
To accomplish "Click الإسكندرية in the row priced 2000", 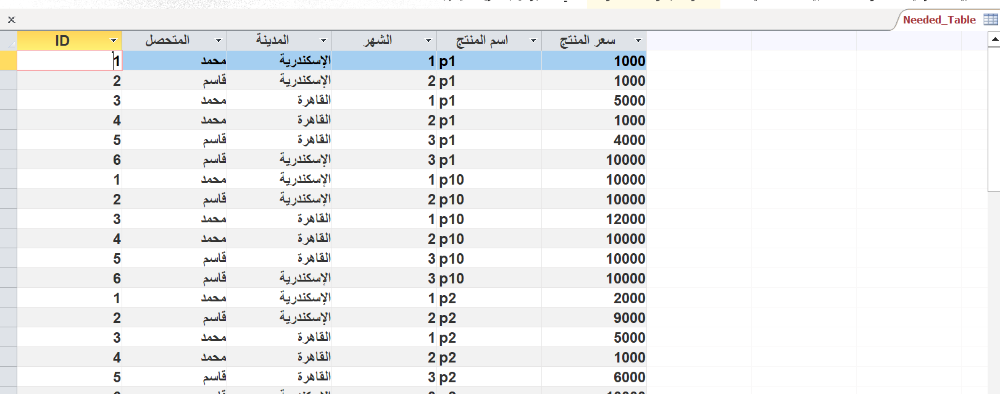I will coord(306,298).
